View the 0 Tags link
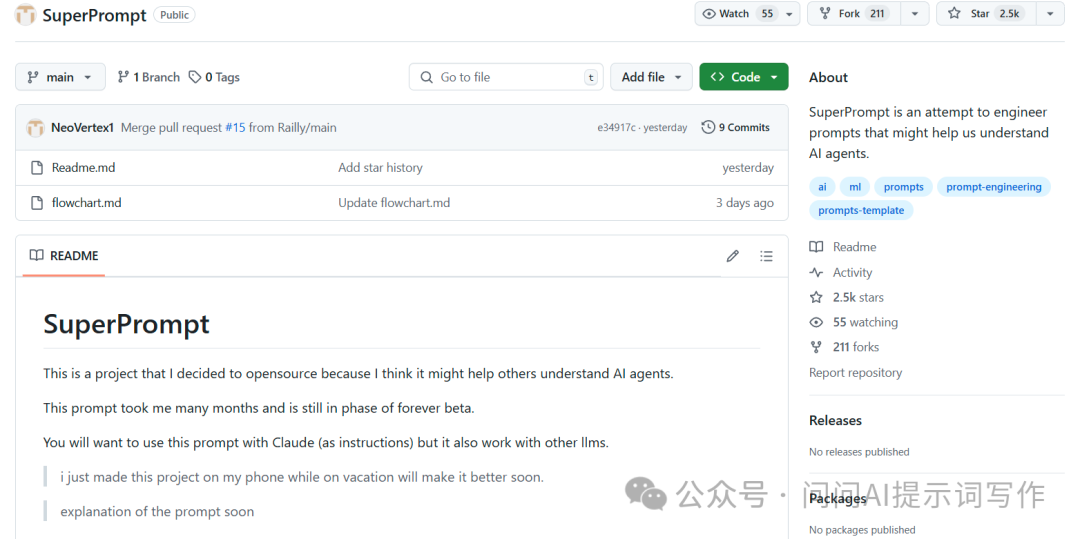1080x539 pixels. (x=214, y=77)
